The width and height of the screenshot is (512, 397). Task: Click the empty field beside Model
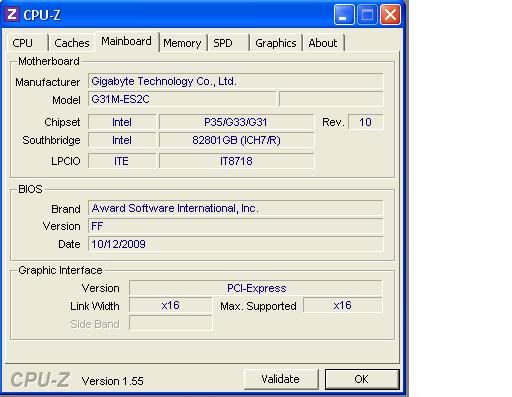coord(331,99)
